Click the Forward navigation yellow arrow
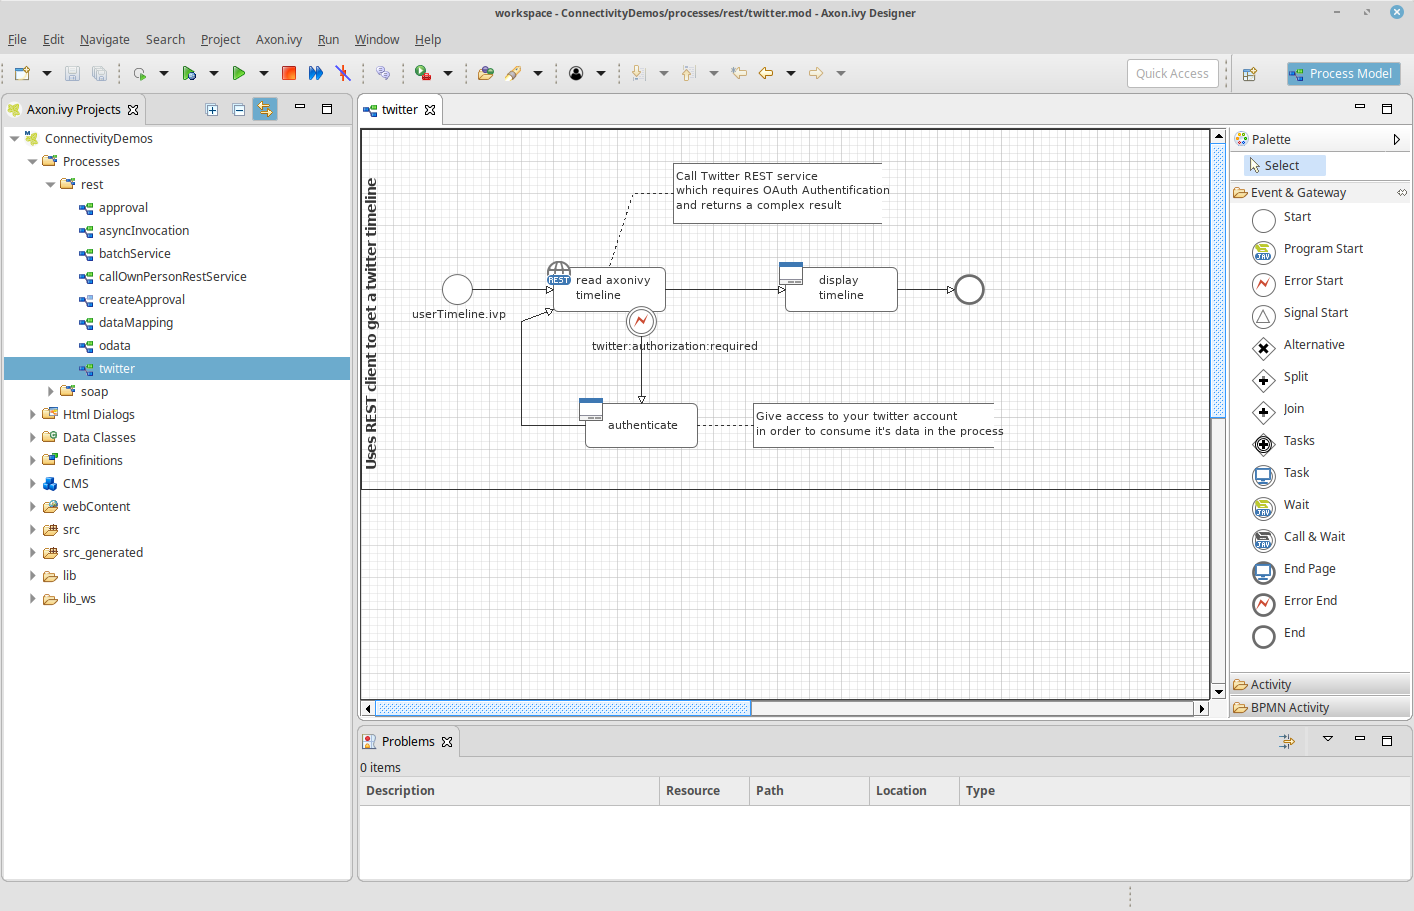Viewport: 1414px width, 911px height. [816, 73]
